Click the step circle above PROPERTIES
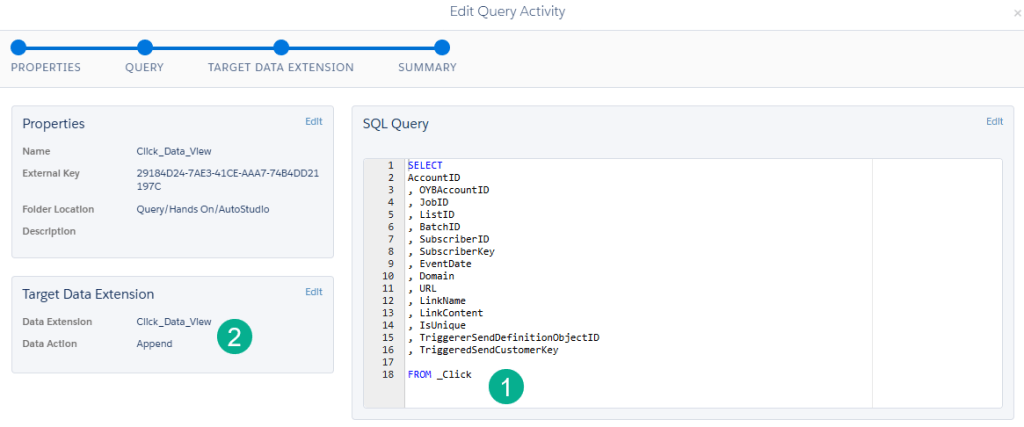1024x427 pixels. (x=19, y=47)
